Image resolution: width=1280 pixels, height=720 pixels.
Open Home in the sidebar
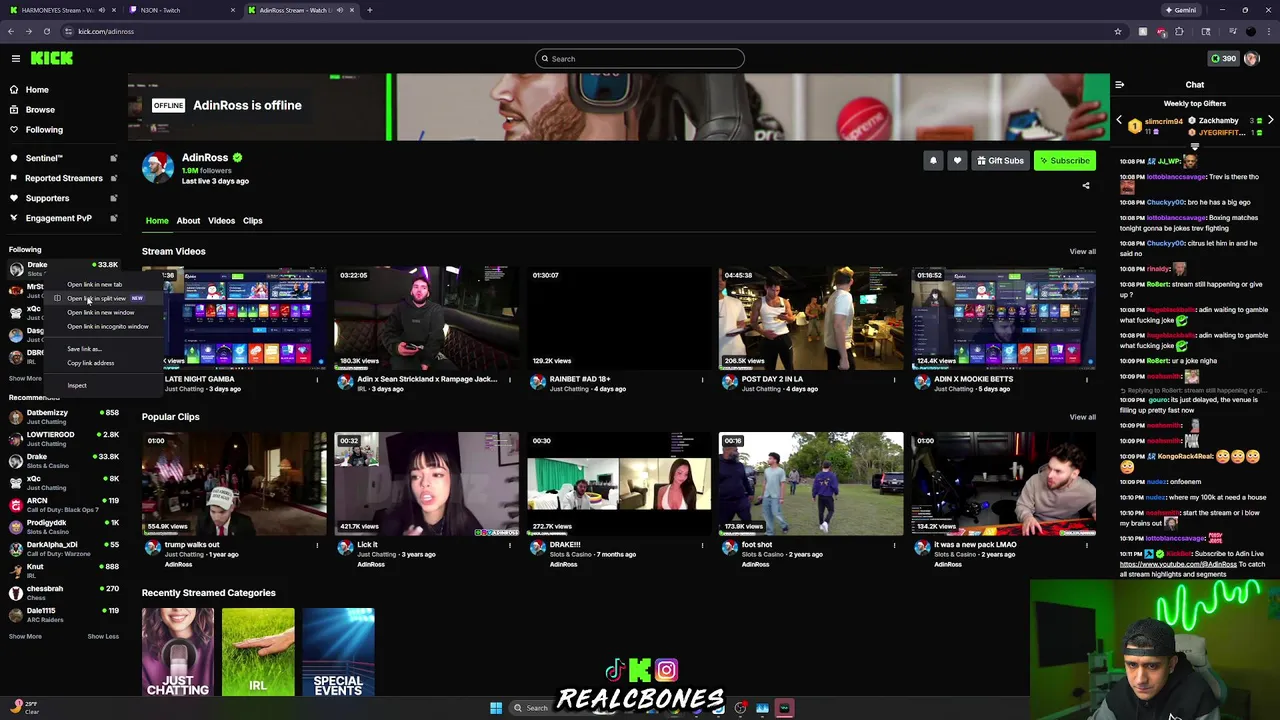point(37,89)
